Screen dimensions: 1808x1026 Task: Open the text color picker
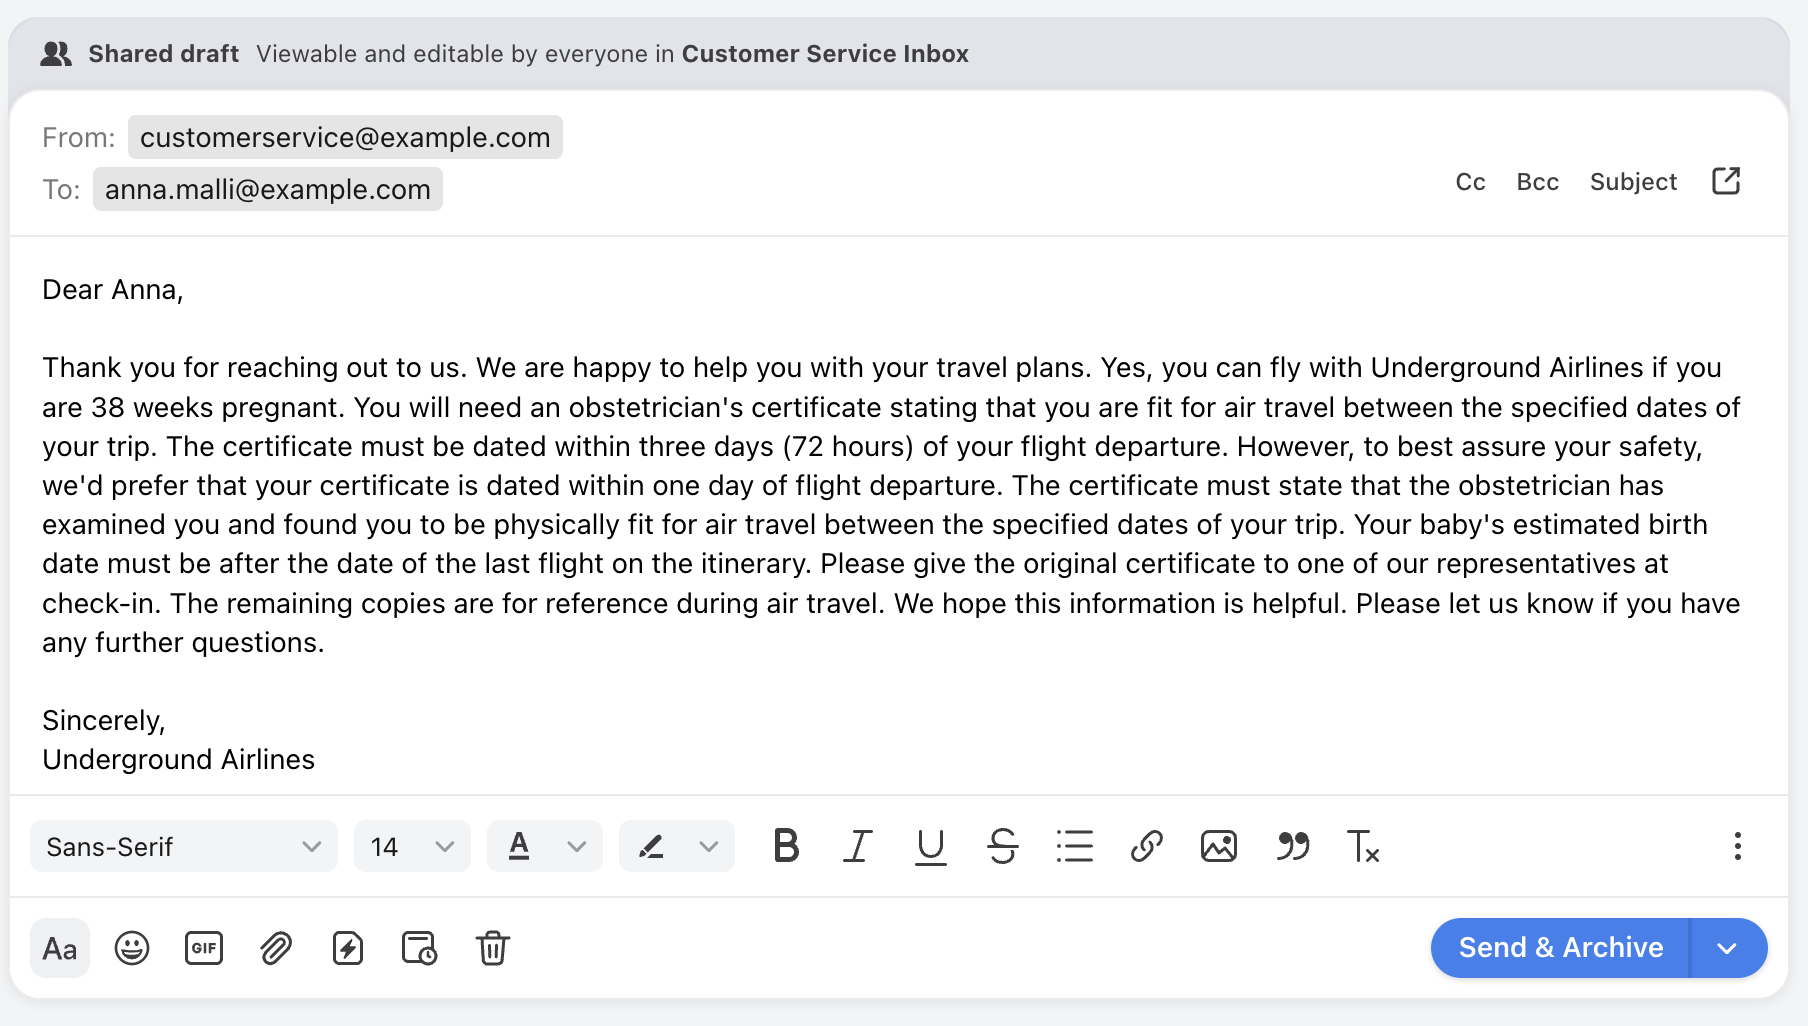pyautogui.click(x=544, y=846)
